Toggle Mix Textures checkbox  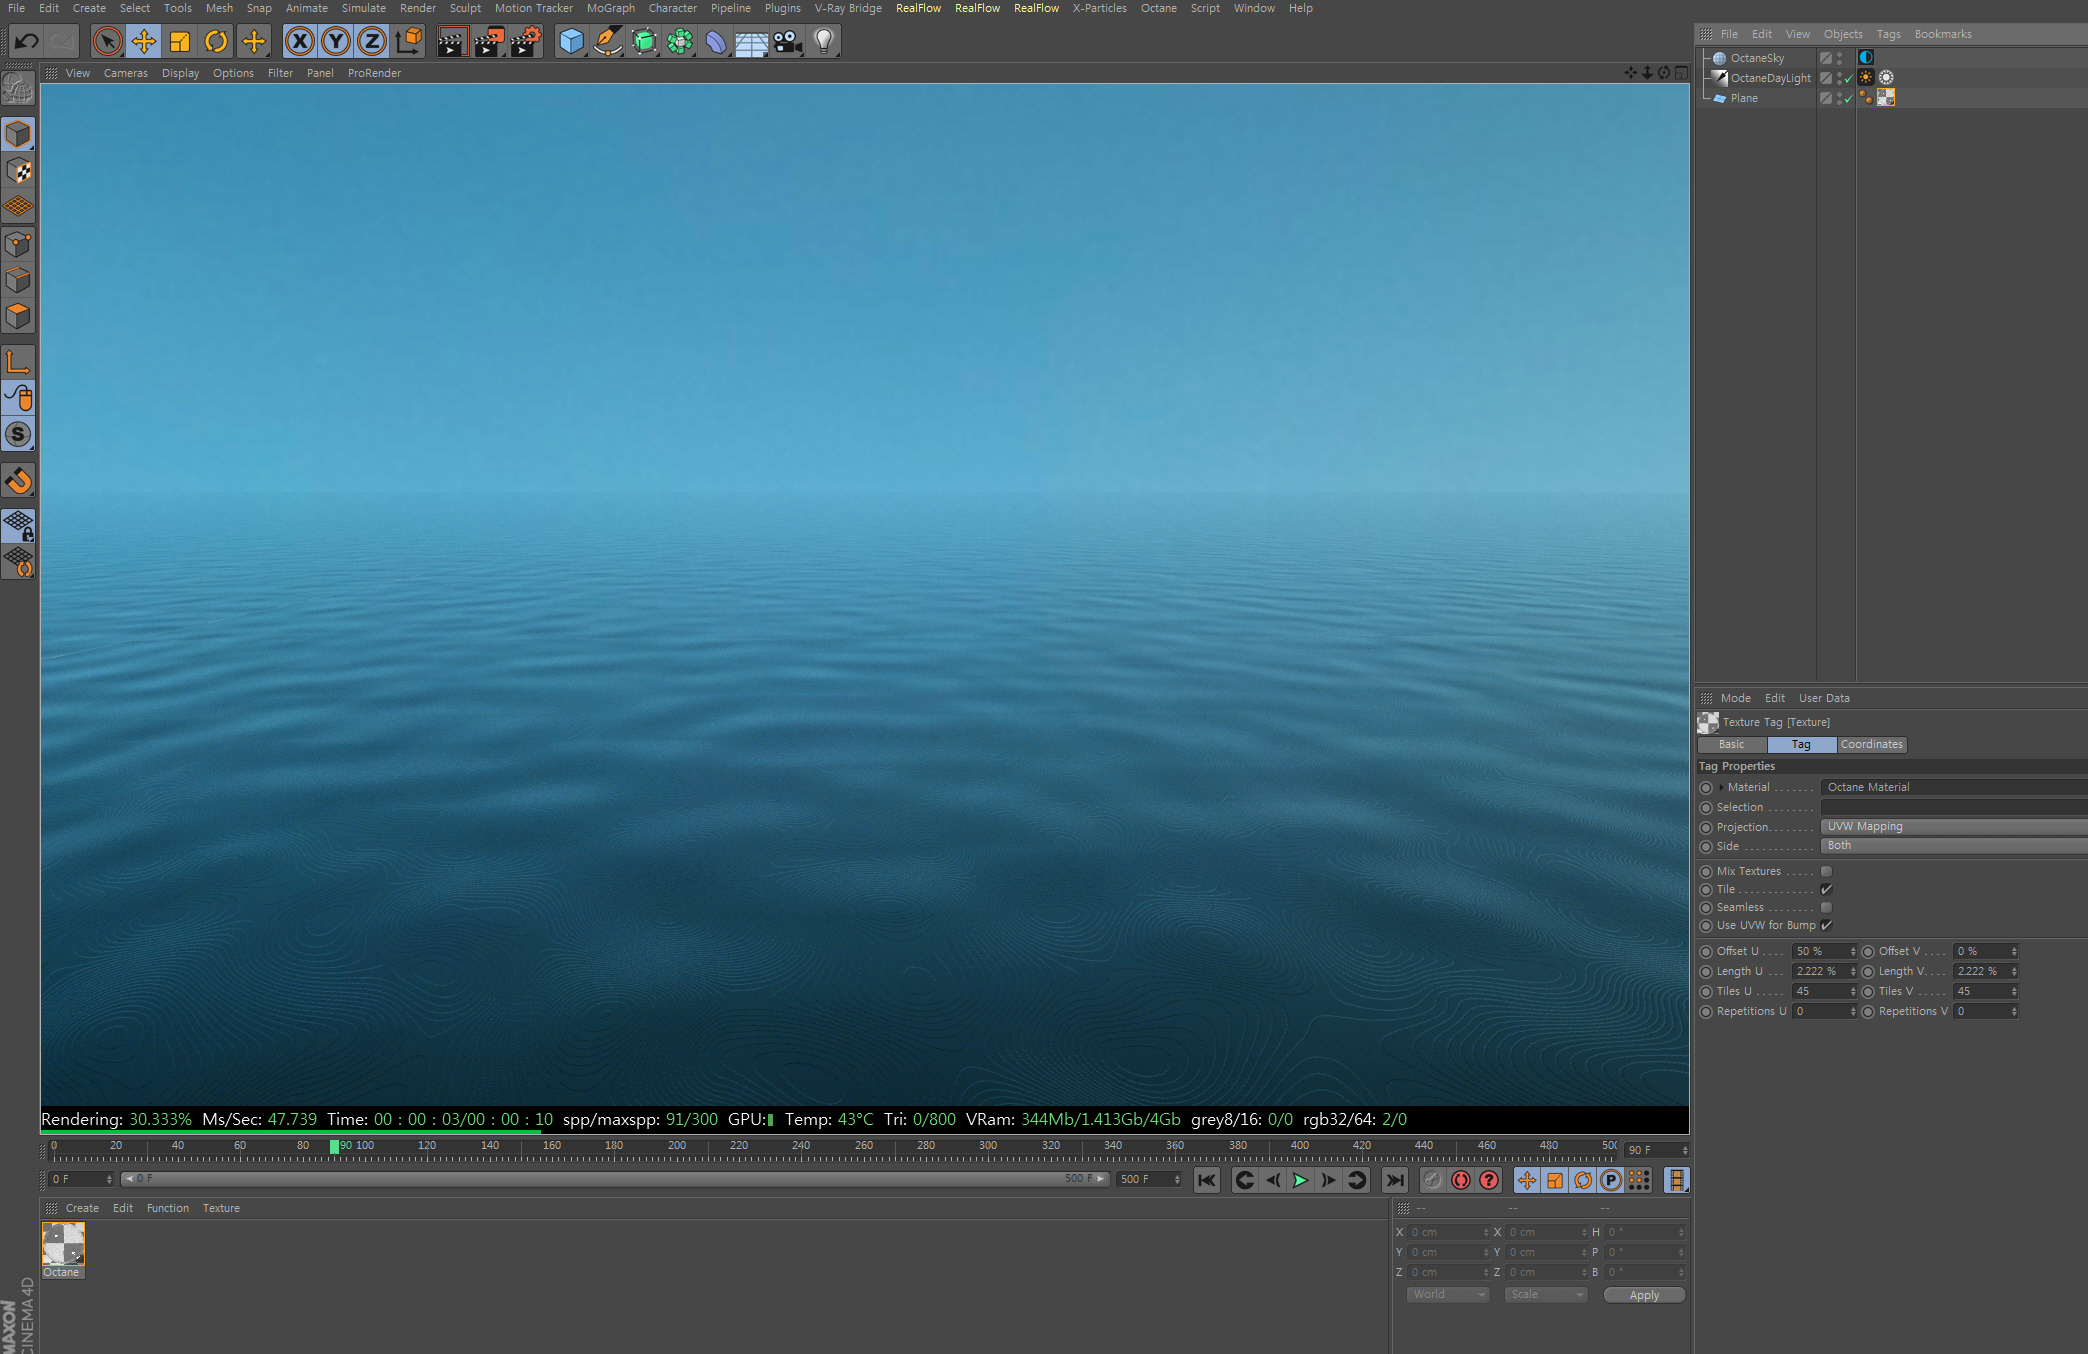[1826, 871]
